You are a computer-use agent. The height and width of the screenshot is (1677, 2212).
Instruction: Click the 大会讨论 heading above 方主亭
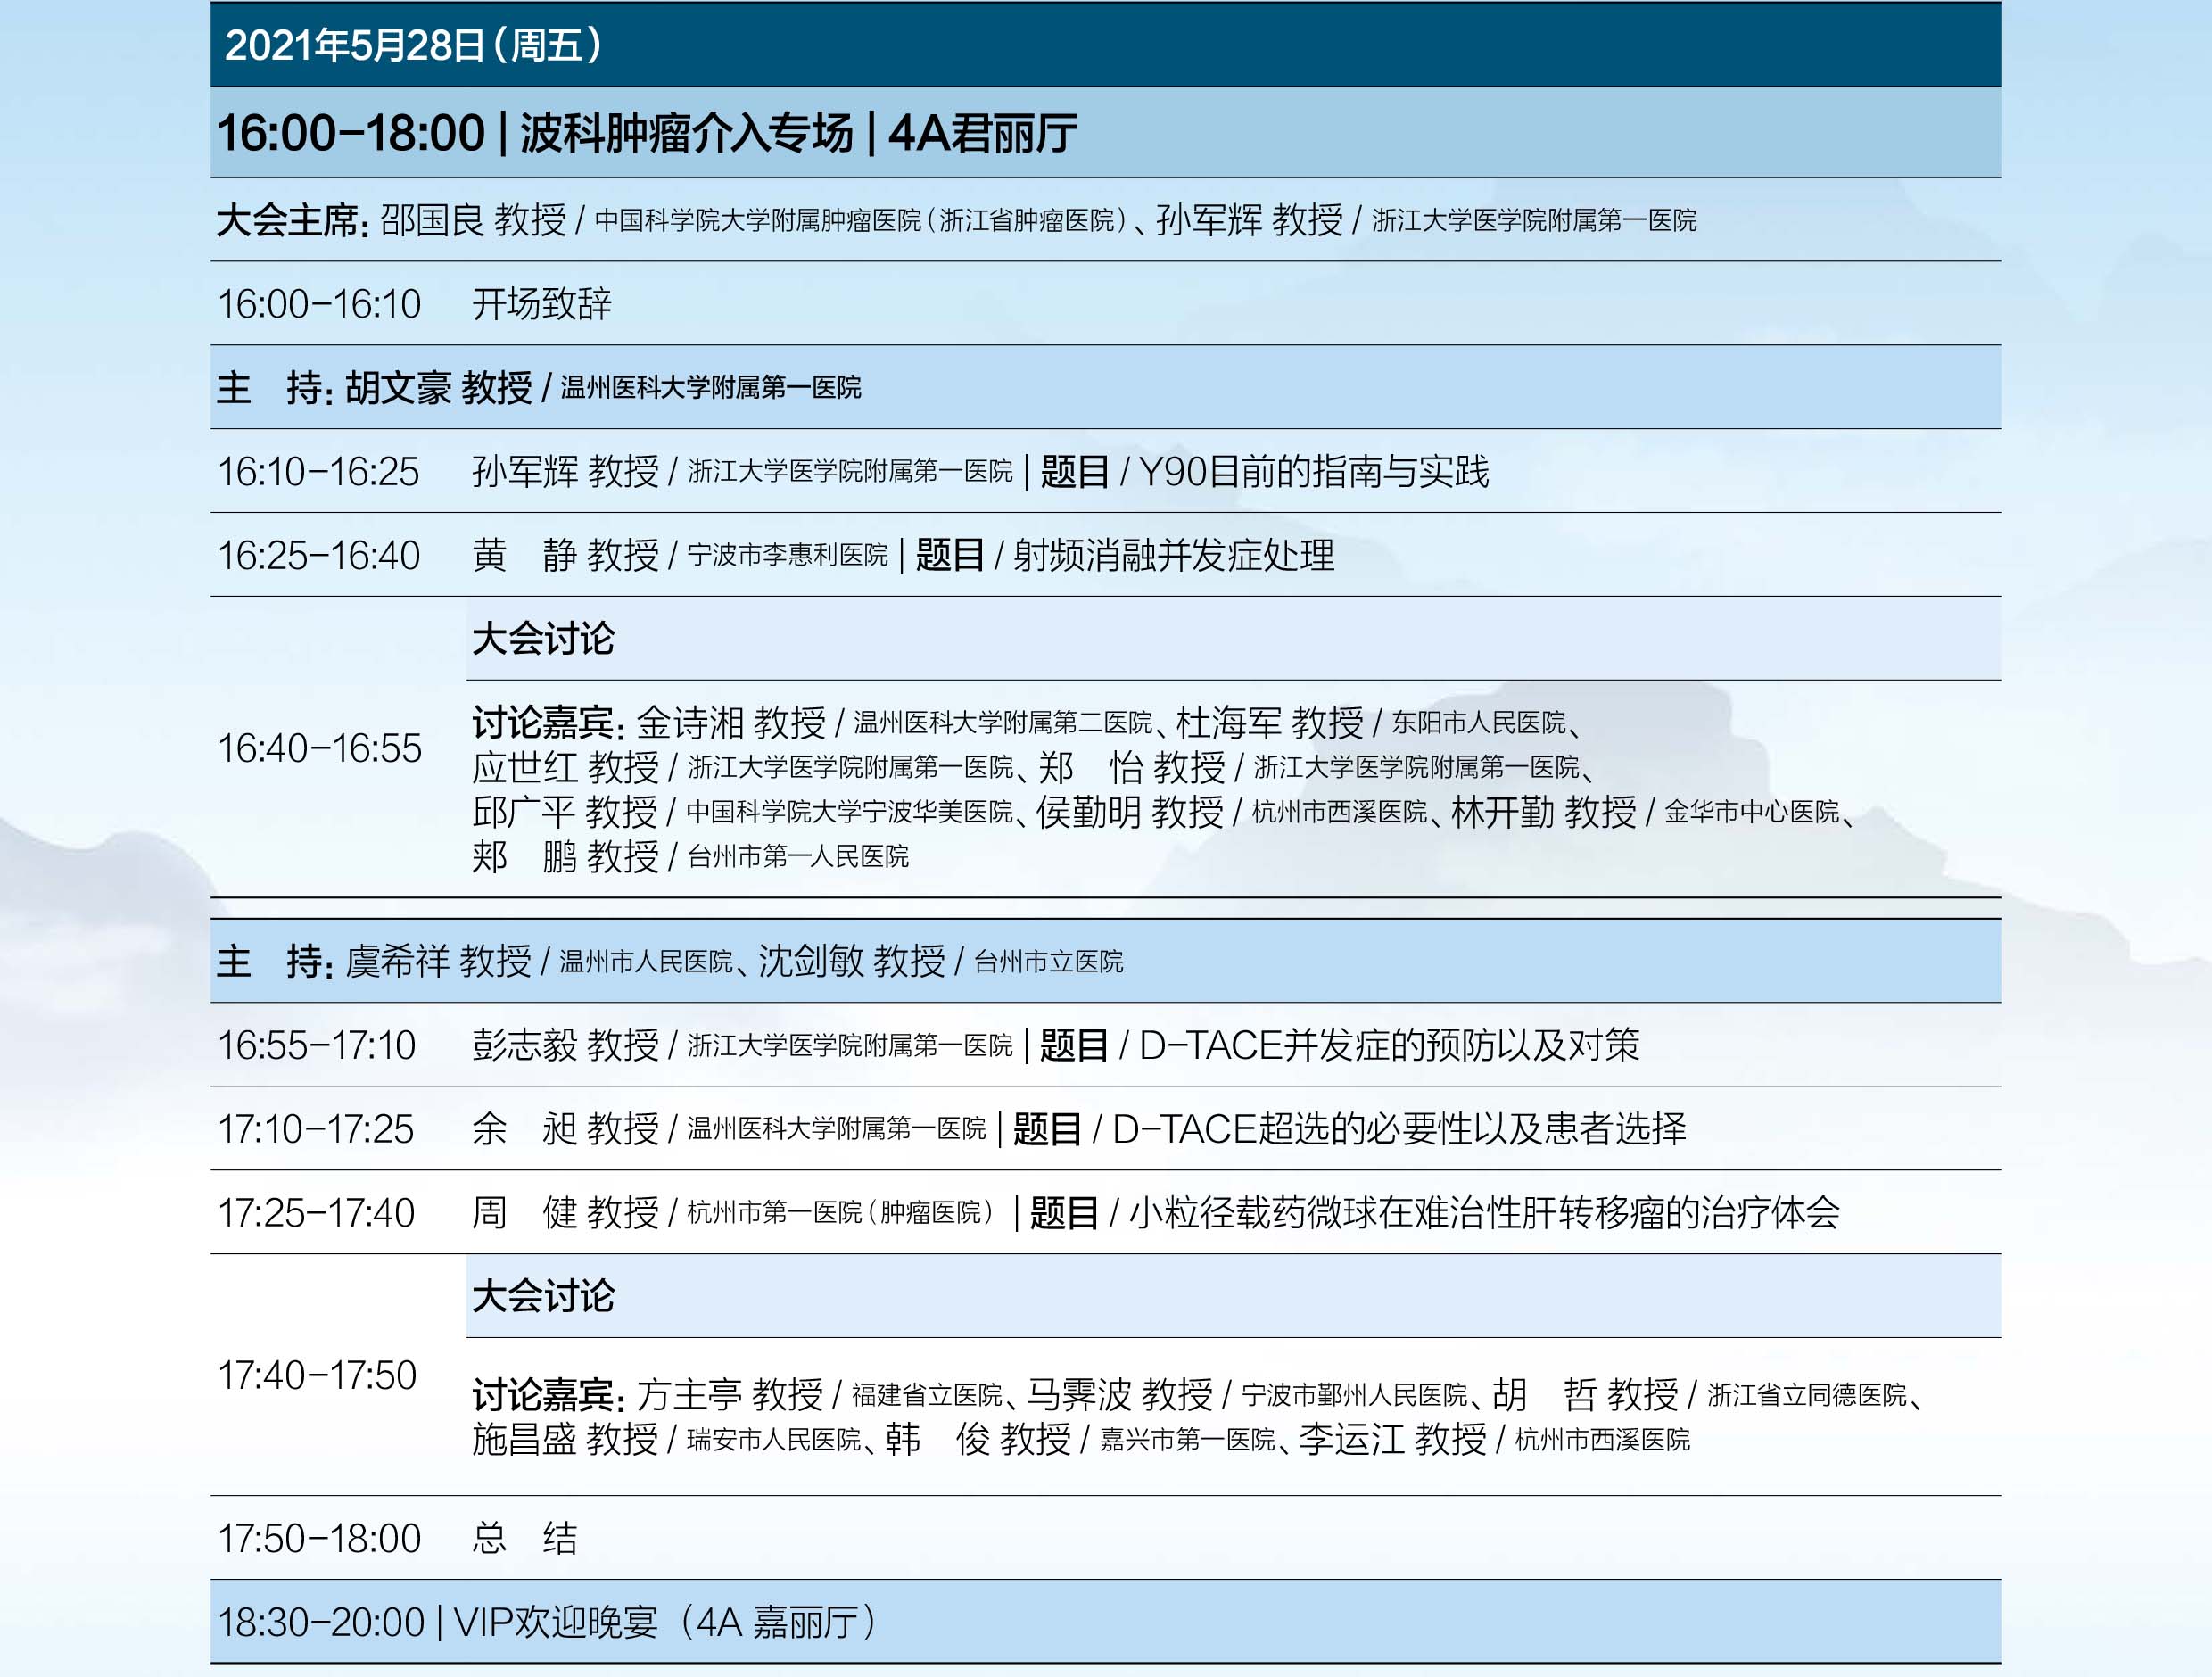[543, 1297]
